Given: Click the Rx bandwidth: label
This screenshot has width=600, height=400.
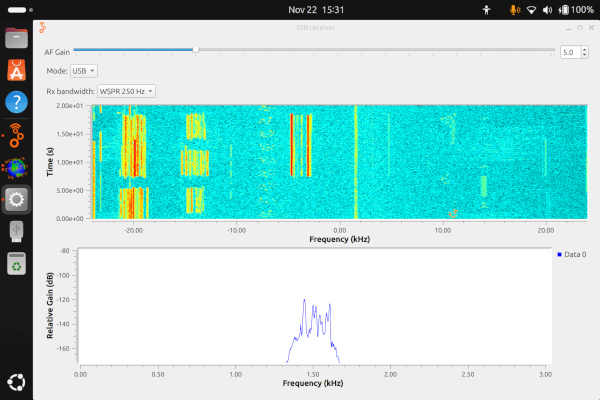Looking at the screenshot, I should 70,91.
